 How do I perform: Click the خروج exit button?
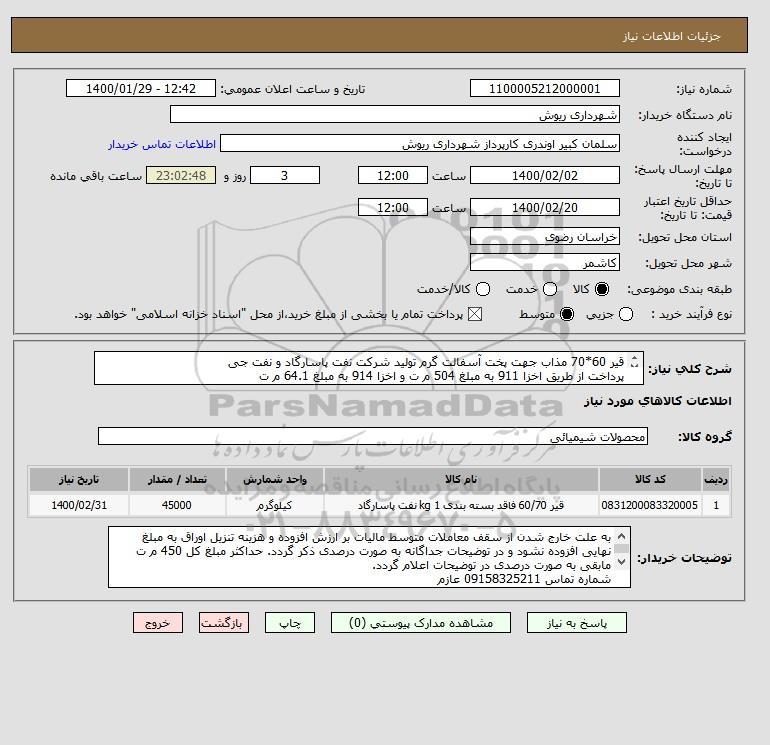[158, 623]
